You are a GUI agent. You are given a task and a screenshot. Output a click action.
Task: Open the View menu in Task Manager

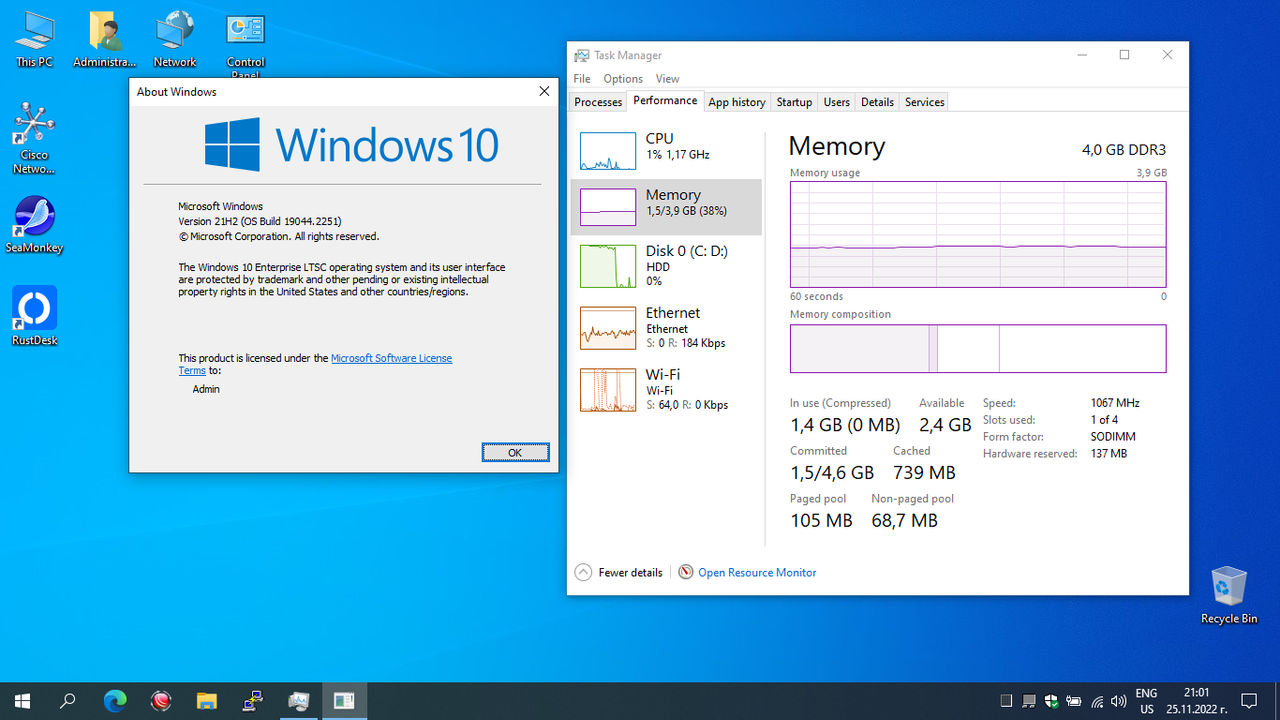click(x=668, y=79)
